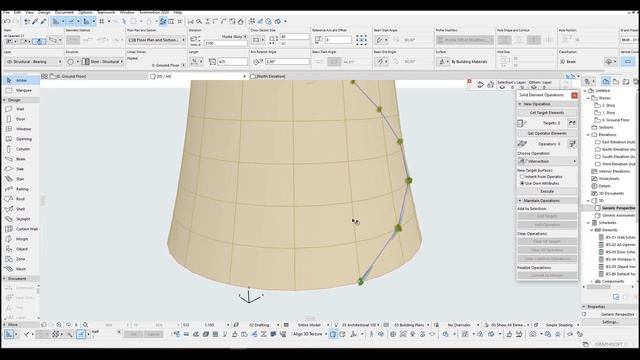
Task: Select the Marquee tool
Action: tap(20, 90)
